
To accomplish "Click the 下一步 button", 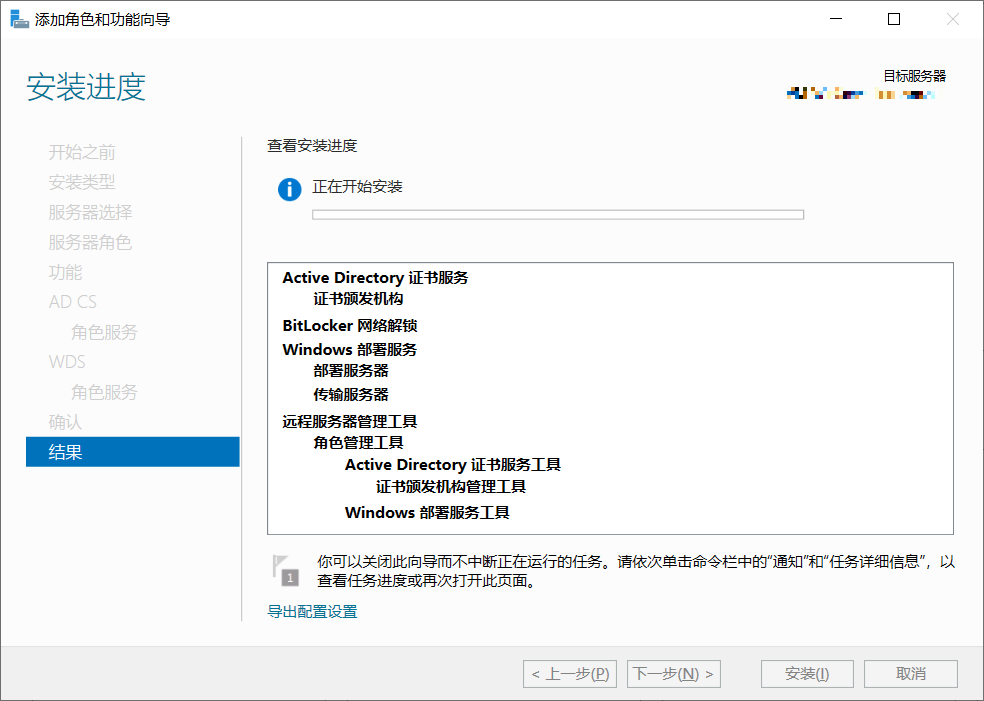I will click(x=673, y=673).
